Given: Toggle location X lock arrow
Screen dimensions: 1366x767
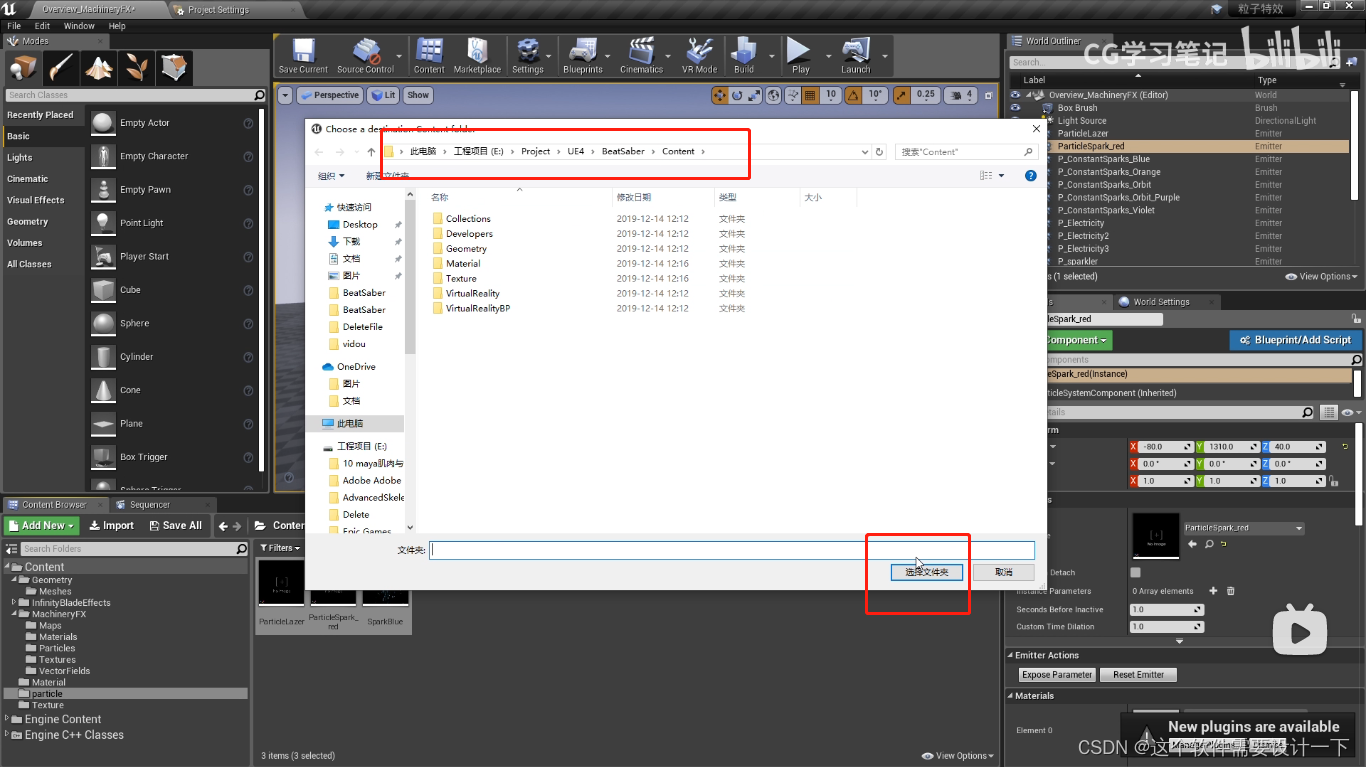Looking at the screenshot, I should (x=1187, y=447).
